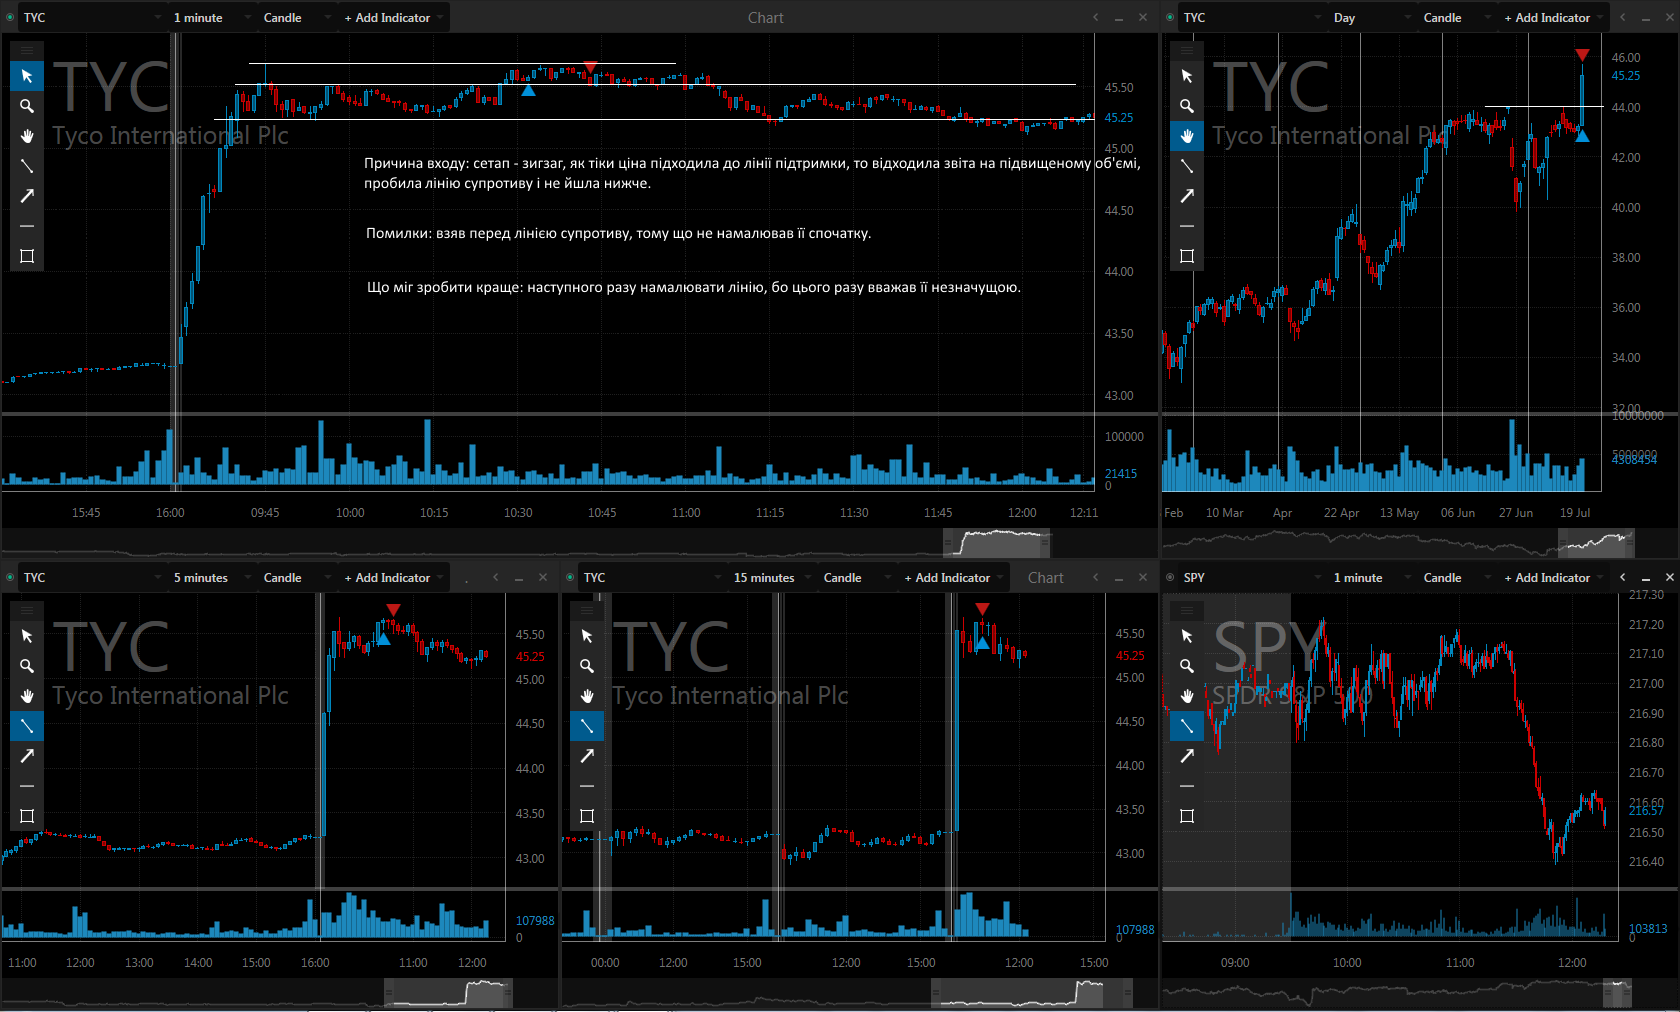
Task: Select the arrow drawing tool in the TYC 15 minutes chart
Action: [587, 756]
